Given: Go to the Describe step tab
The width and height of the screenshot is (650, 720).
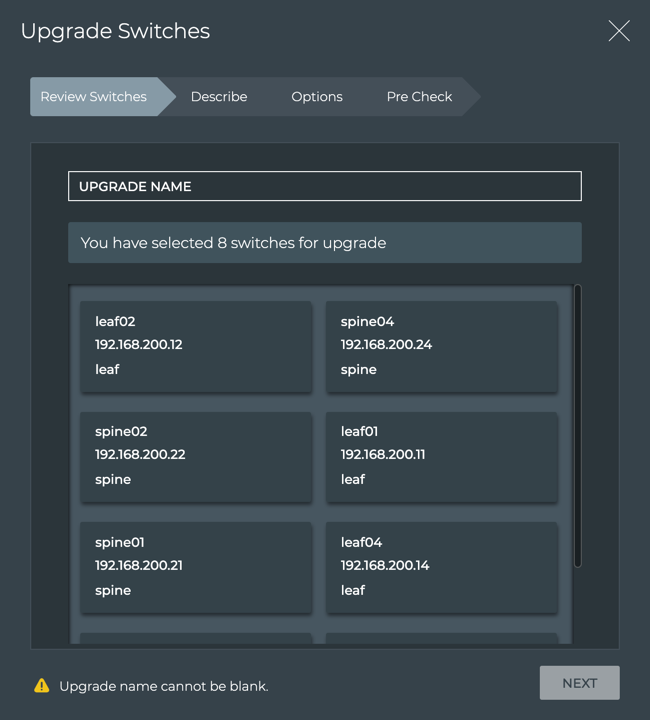Looking at the screenshot, I should pyautogui.click(x=219, y=97).
